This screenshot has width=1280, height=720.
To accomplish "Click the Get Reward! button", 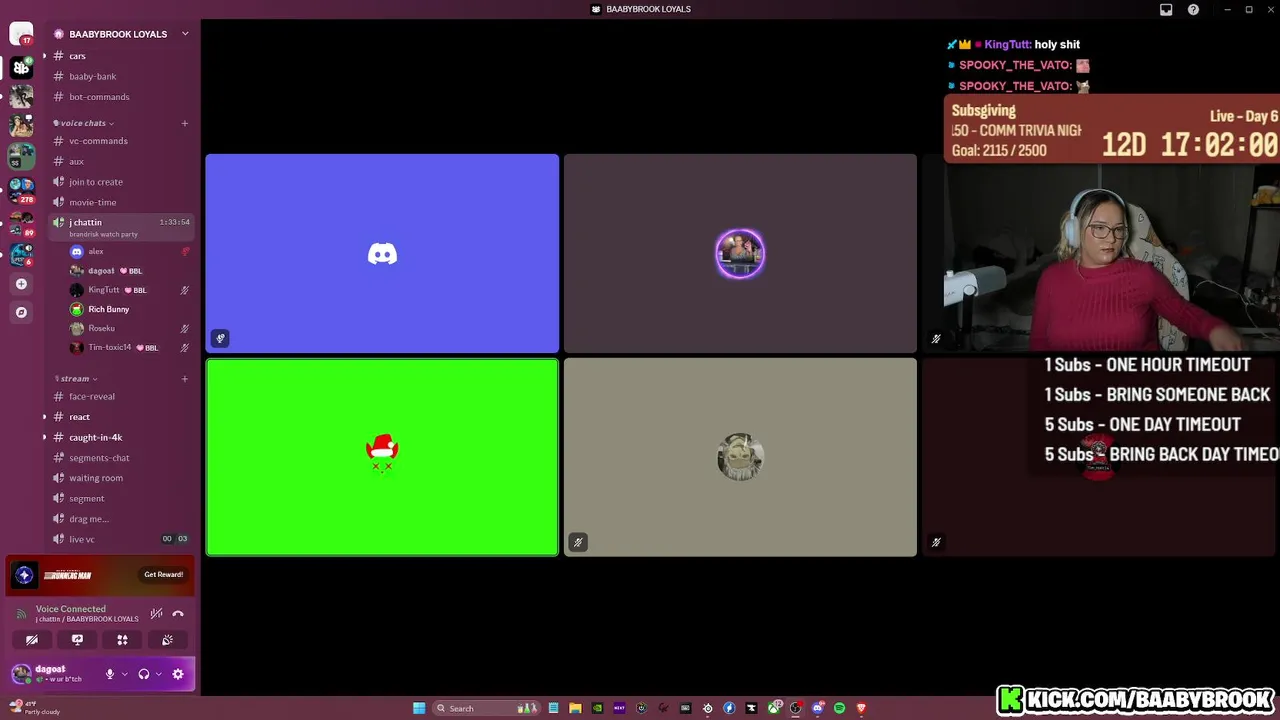I will point(163,575).
